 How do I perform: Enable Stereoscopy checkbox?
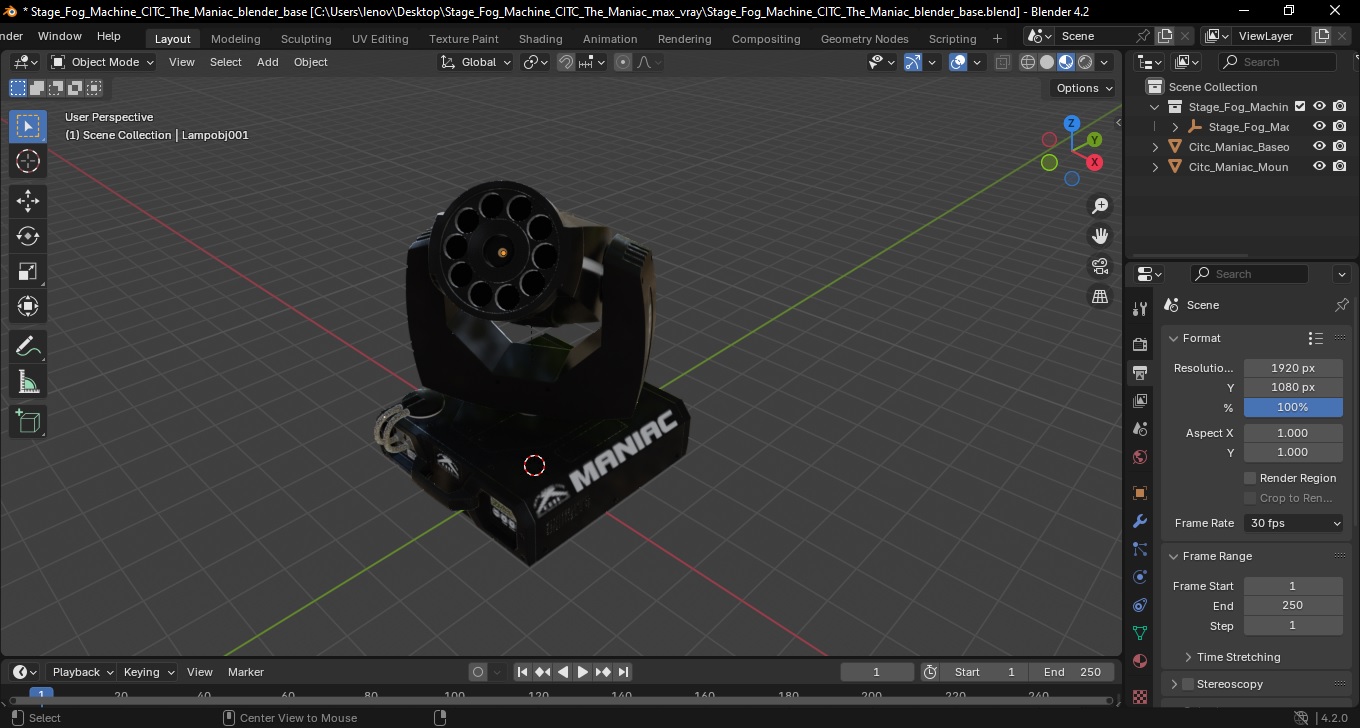pyautogui.click(x=1188, y=684)
